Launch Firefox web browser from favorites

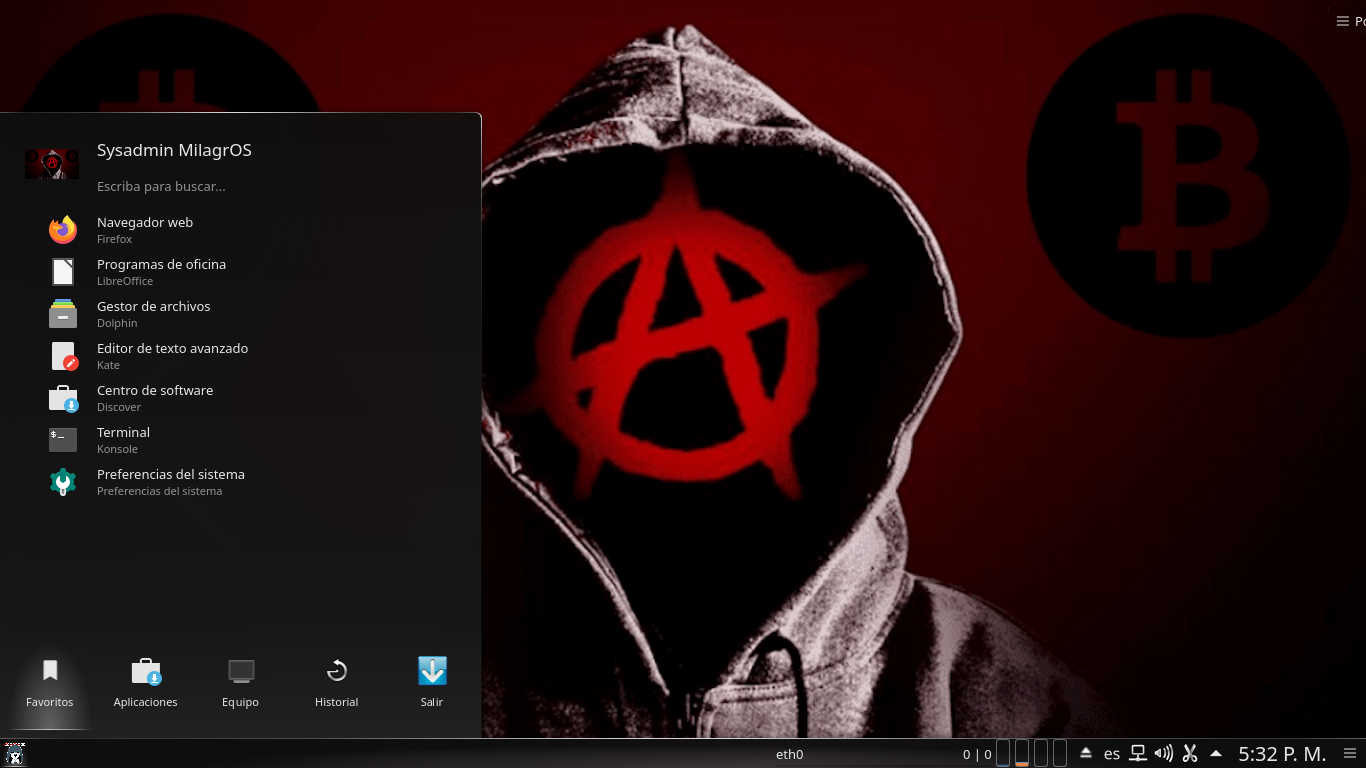[144, 230]
